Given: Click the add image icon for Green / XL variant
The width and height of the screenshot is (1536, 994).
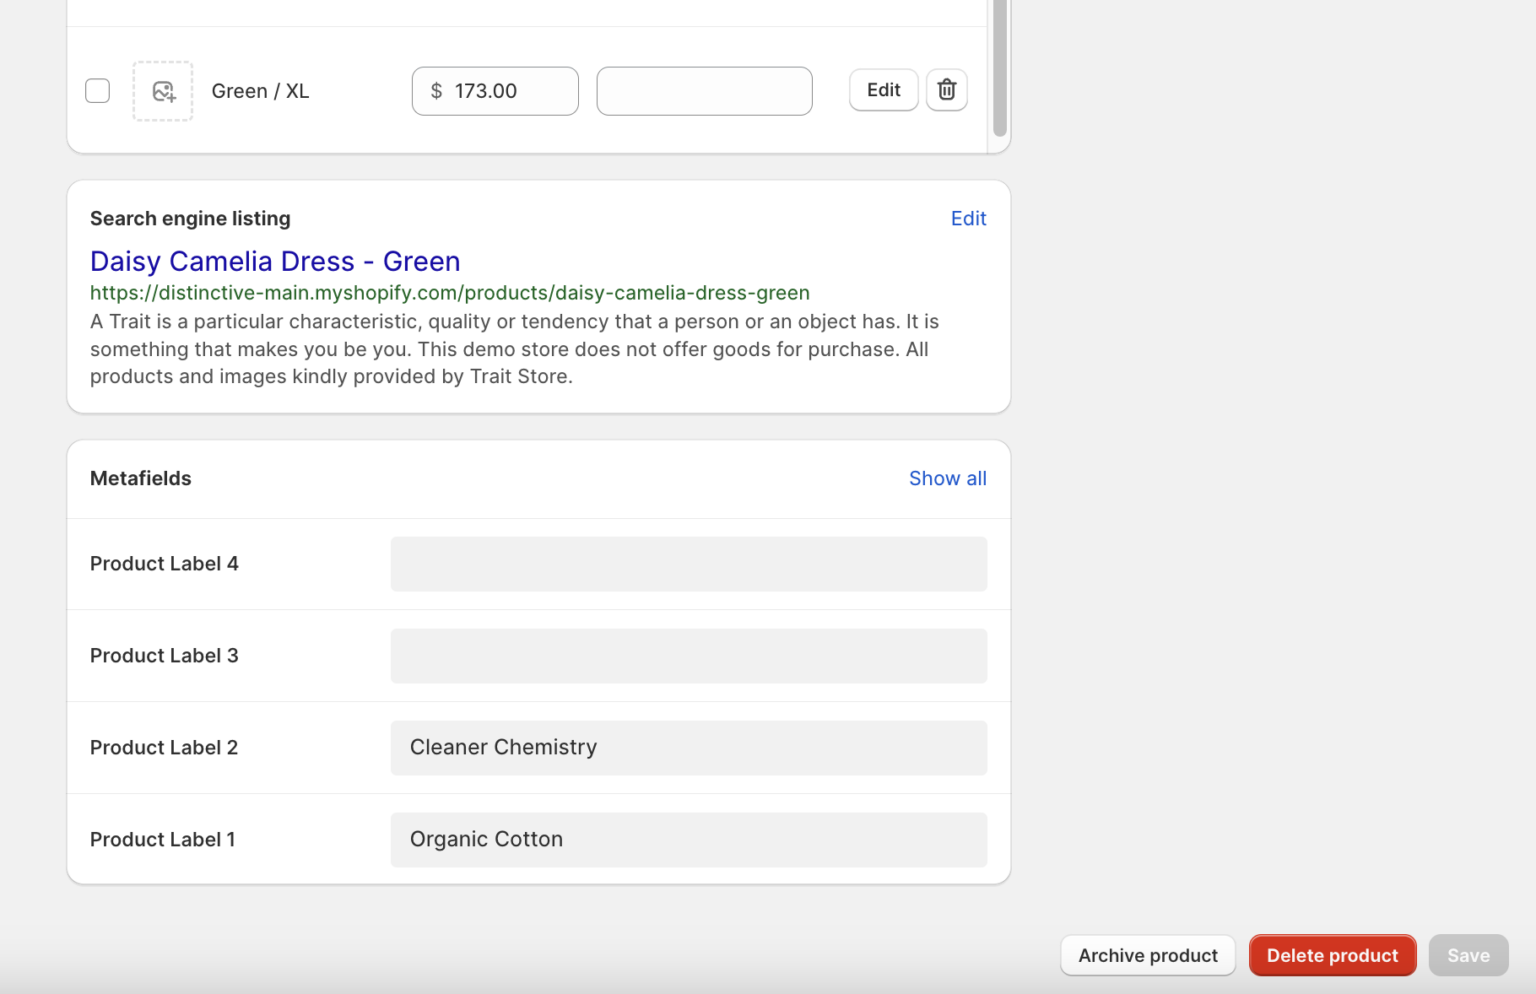Looking at the screenshot, I should pos(162,90).
